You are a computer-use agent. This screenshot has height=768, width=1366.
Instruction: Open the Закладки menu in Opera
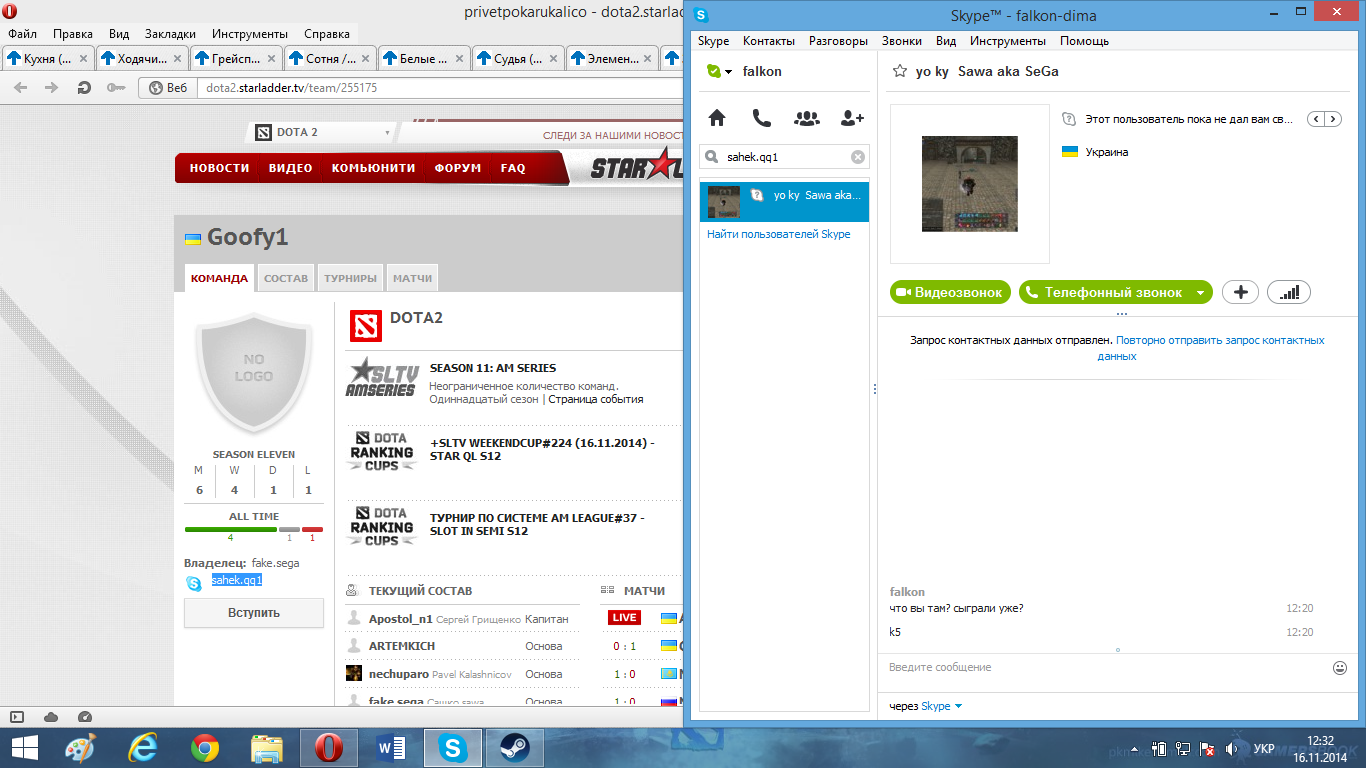(x=170, y=33)
